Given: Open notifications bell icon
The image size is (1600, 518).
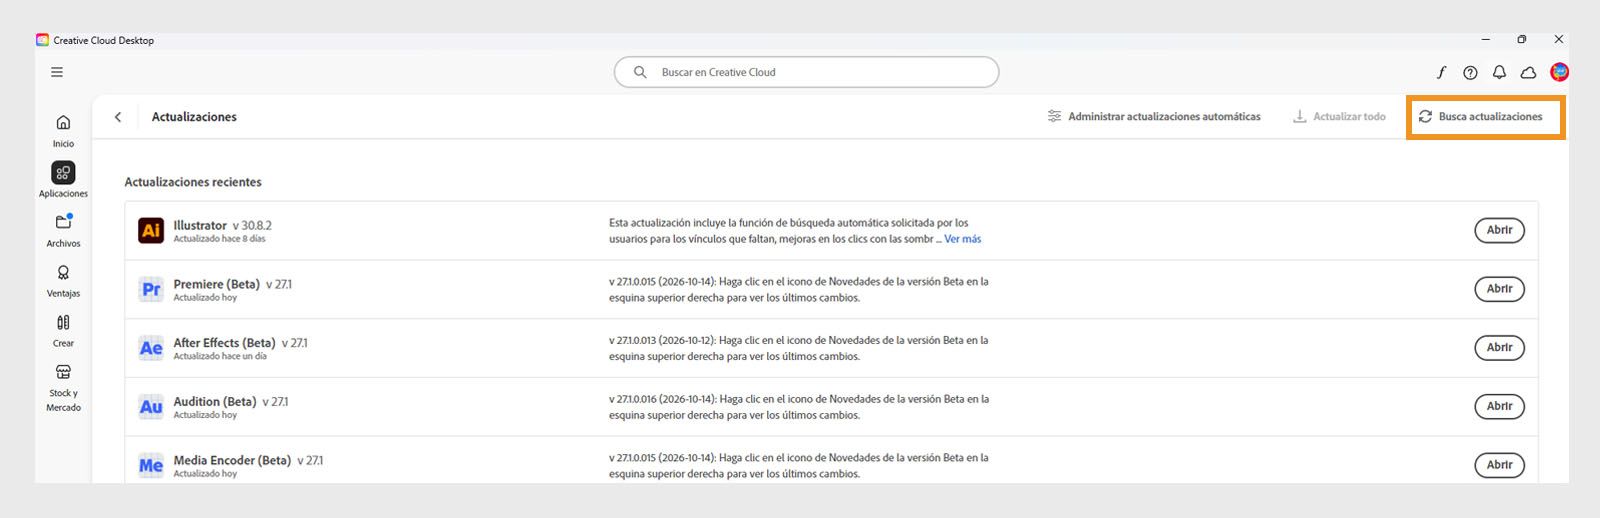Looking at the screenshot, I should [1499, 72].
